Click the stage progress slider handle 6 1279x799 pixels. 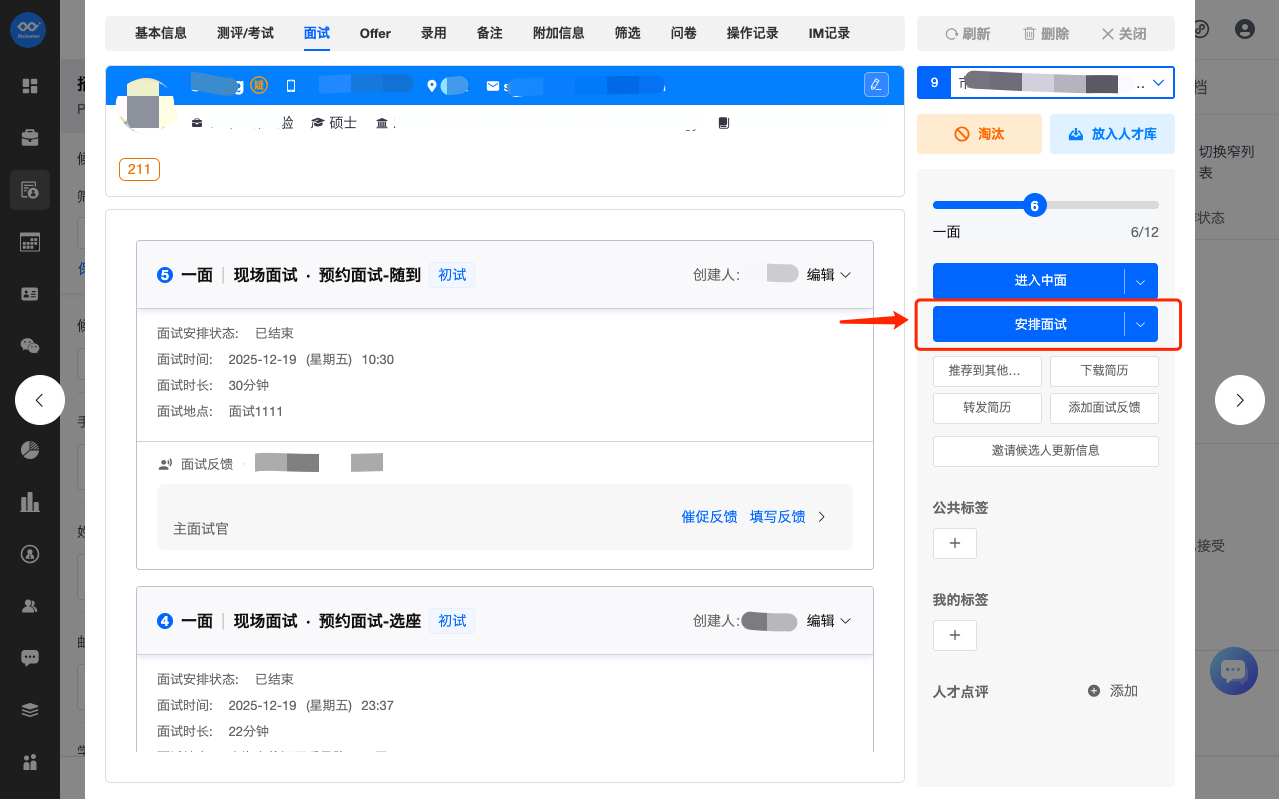tap(1034, 206)
